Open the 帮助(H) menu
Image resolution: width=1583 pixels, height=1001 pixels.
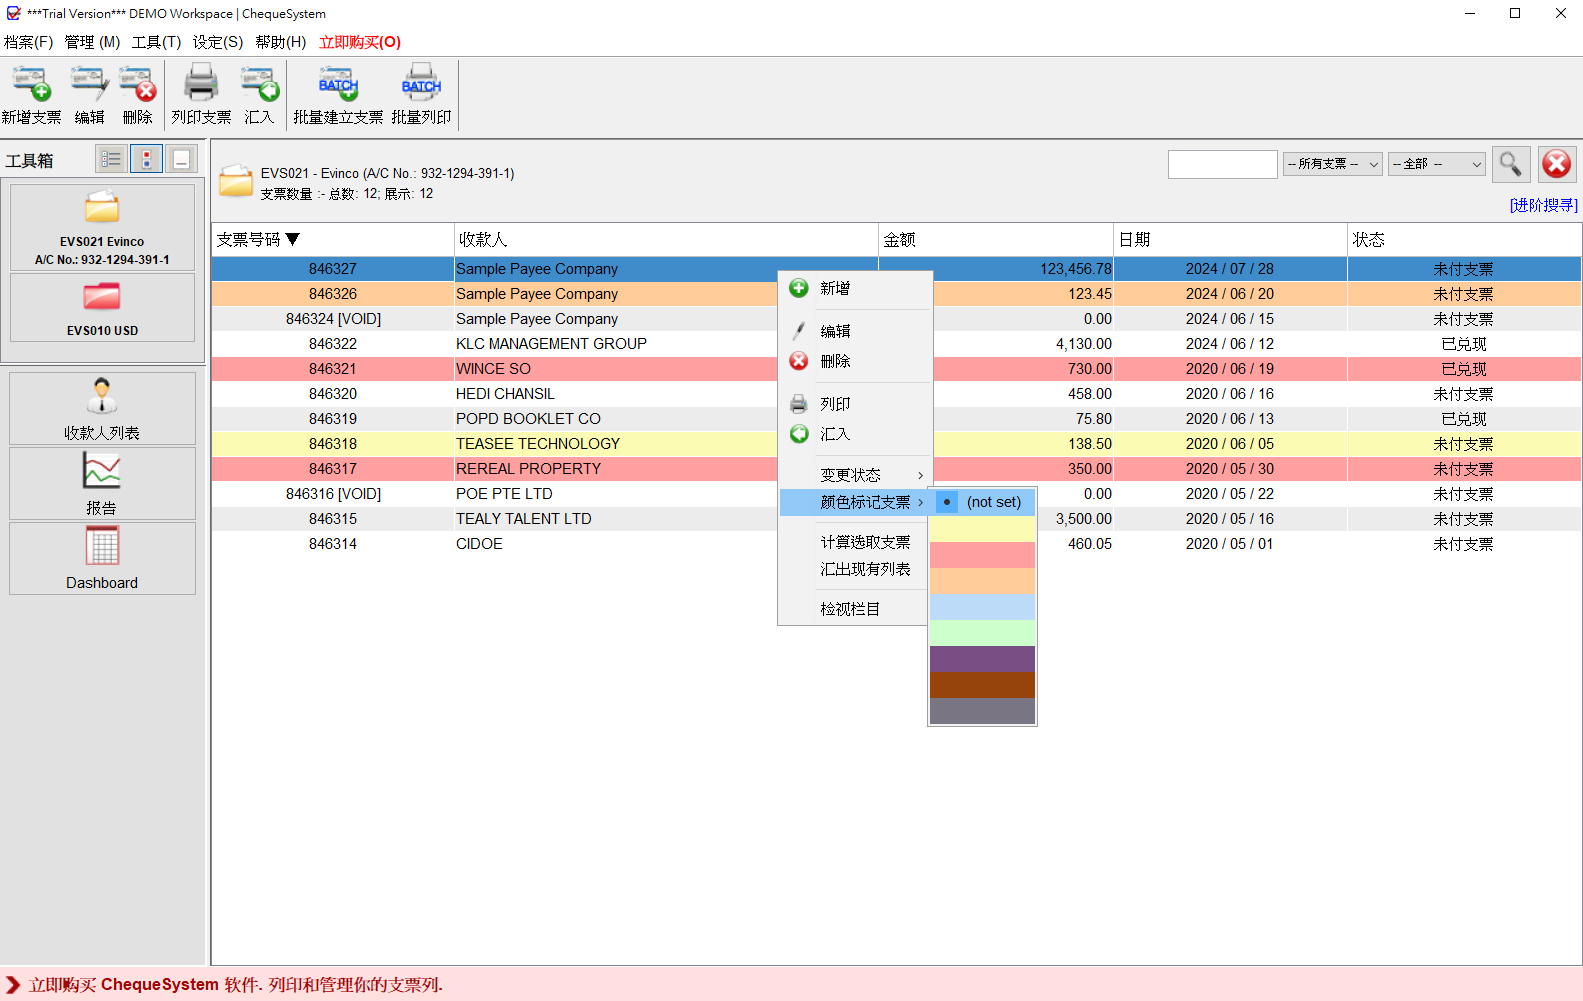point(280,42)
